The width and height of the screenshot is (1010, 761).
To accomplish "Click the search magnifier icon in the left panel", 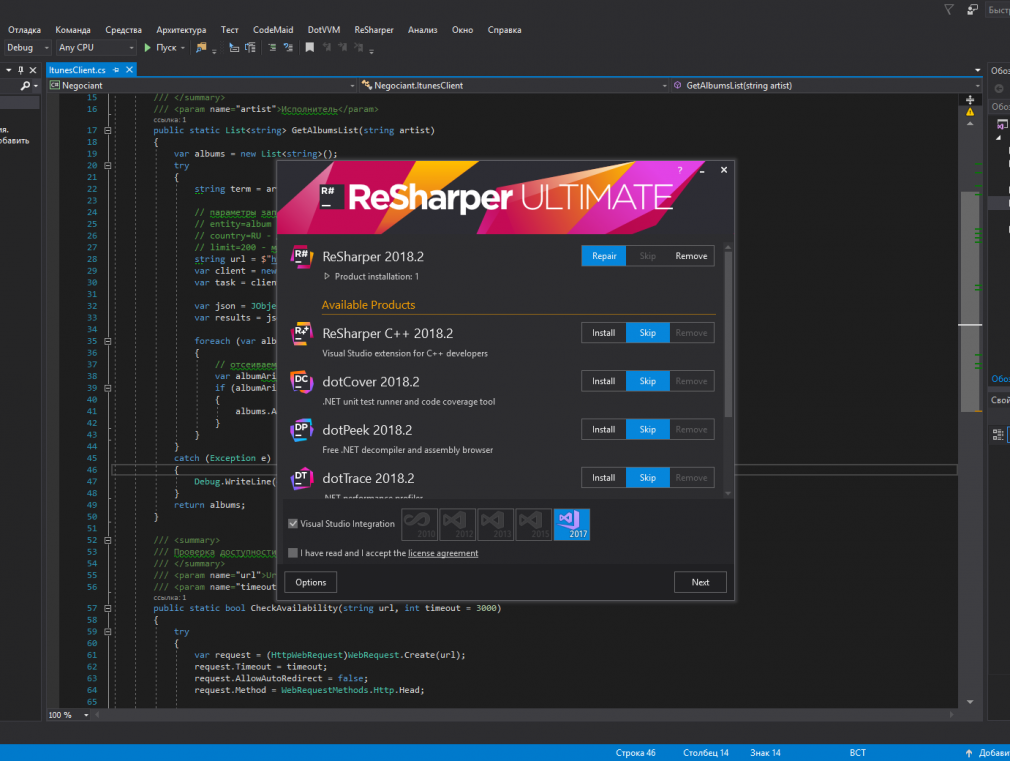I will click(25, 85).
